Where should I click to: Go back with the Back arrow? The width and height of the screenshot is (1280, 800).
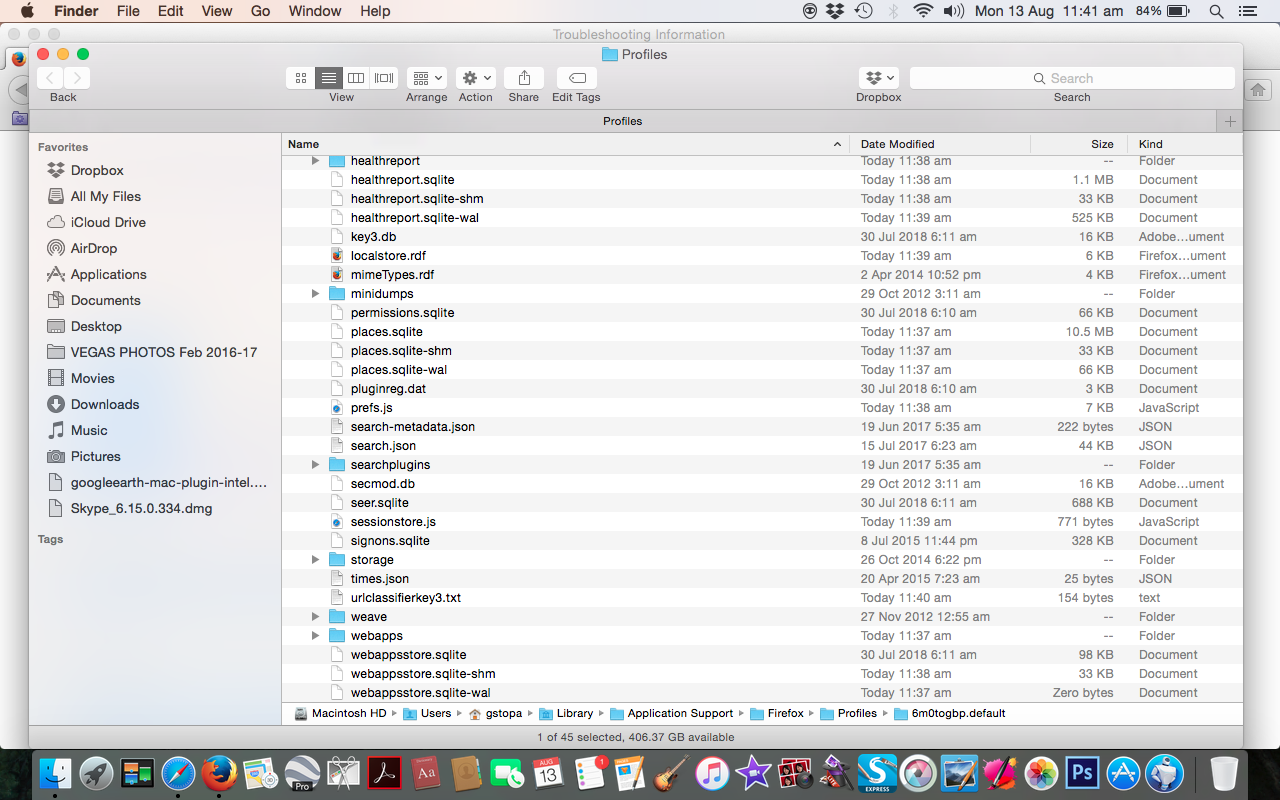coord(50,78)
